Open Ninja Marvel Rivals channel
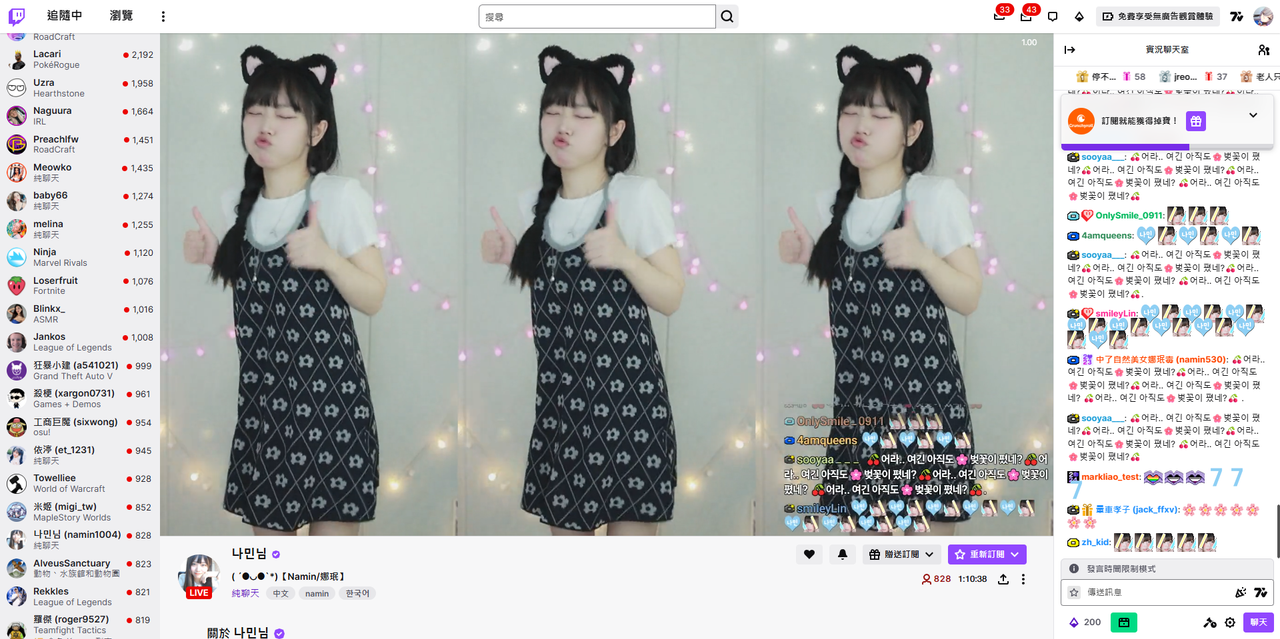This screenshot has width=1280, height=639. point(80,257)
